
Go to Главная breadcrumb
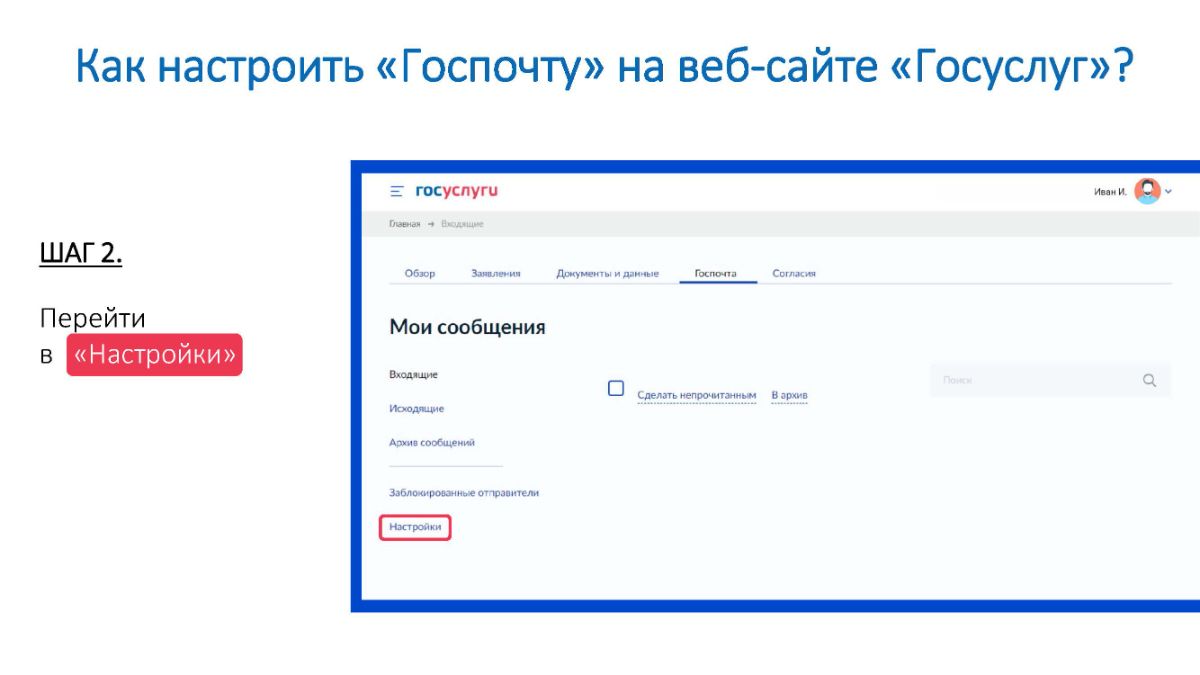[405, 224]
